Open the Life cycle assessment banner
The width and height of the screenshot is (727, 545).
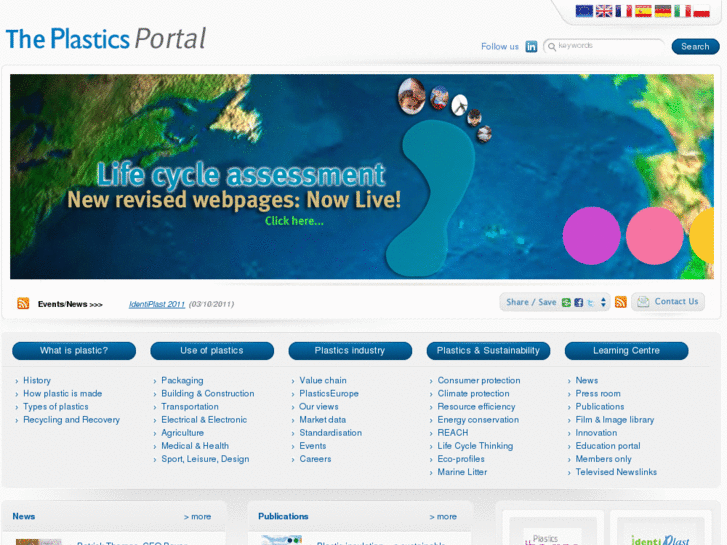pos(362,177)
